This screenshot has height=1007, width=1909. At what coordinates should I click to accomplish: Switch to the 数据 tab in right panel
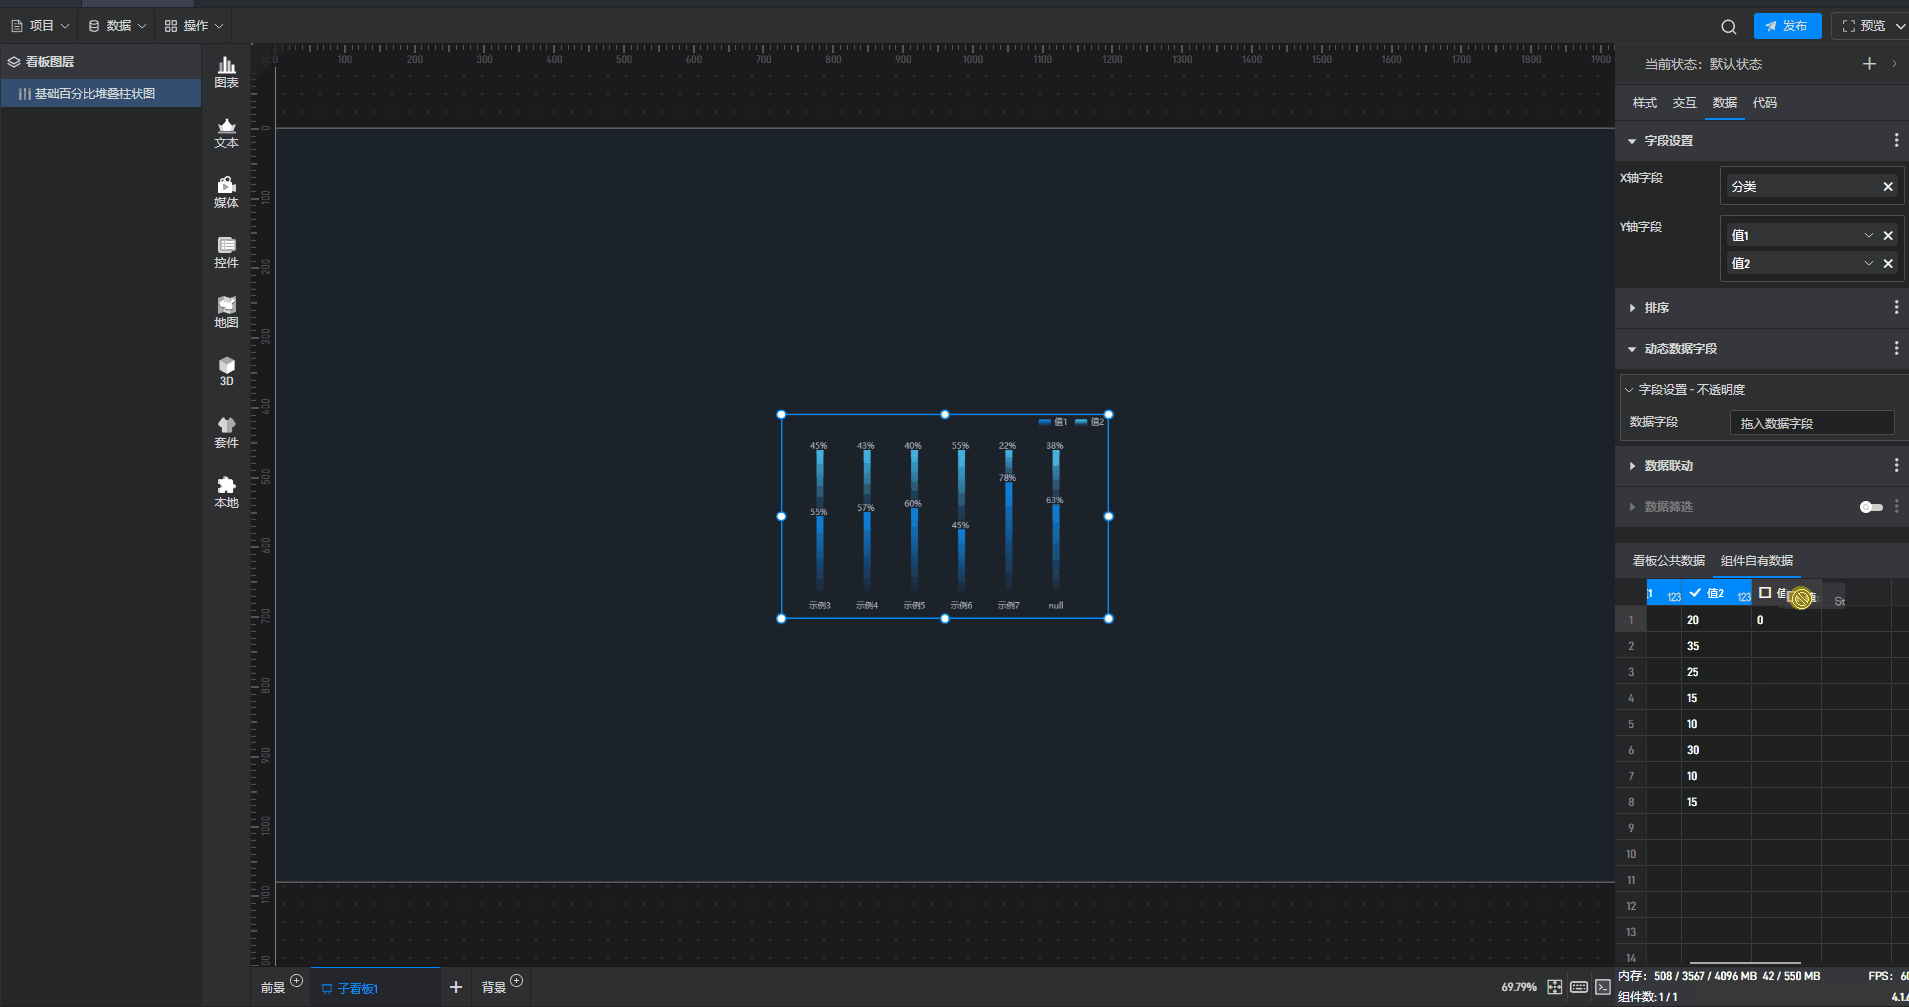(x=1725, y=103)
